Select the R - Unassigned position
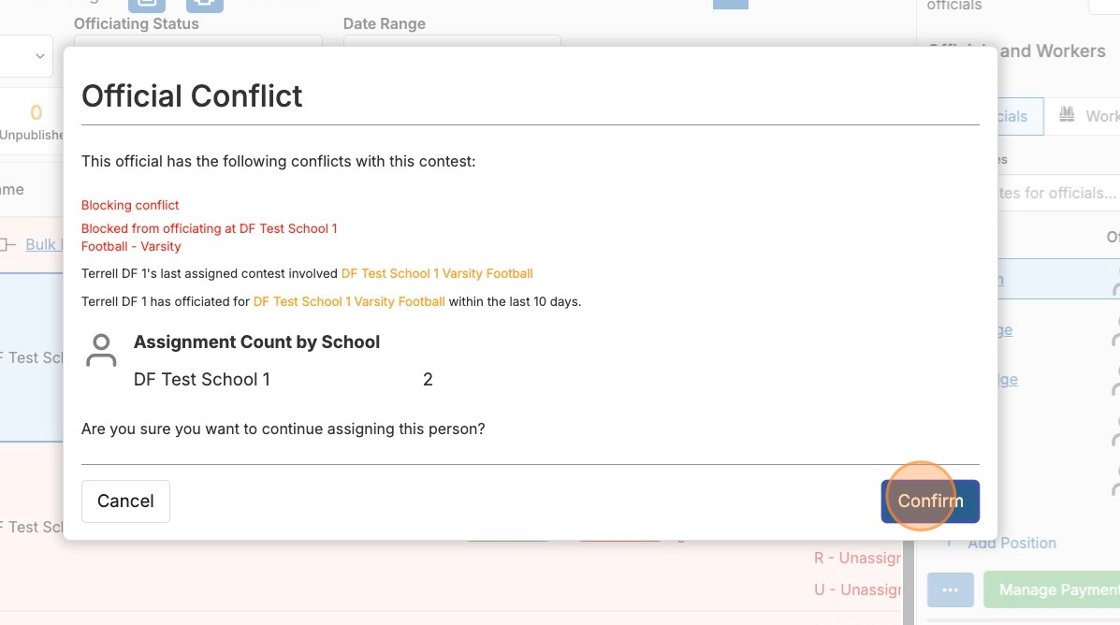The height and width of the screenshot is (625, 1120). (x=857, y=559)
